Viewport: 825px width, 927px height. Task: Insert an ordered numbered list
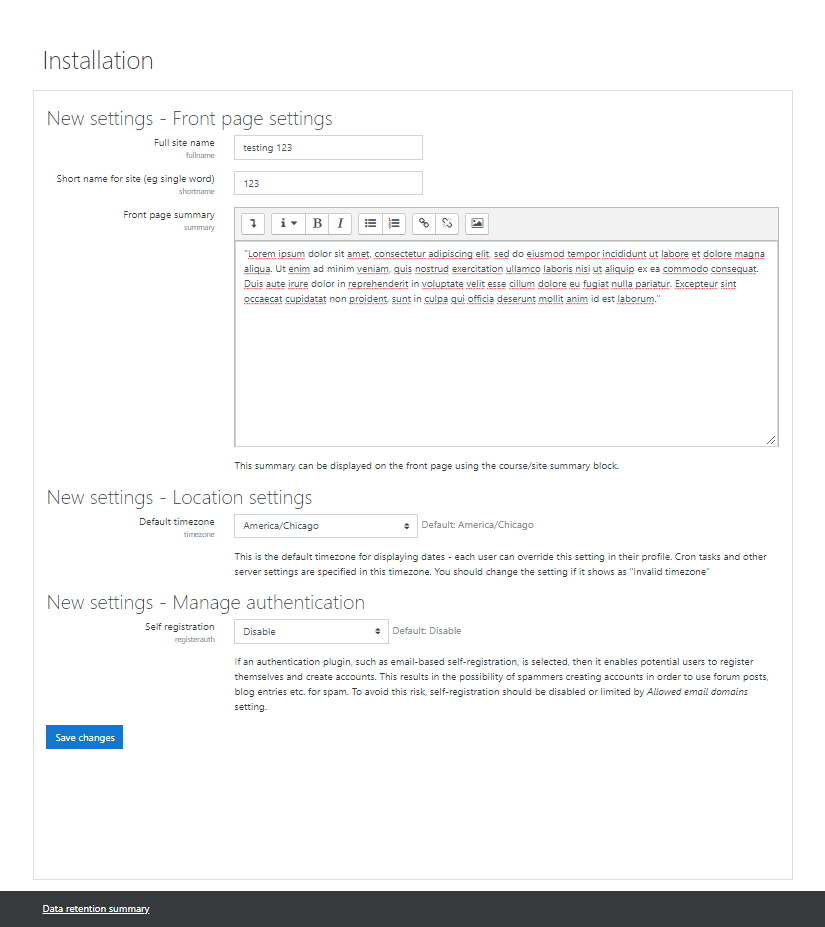394,223
